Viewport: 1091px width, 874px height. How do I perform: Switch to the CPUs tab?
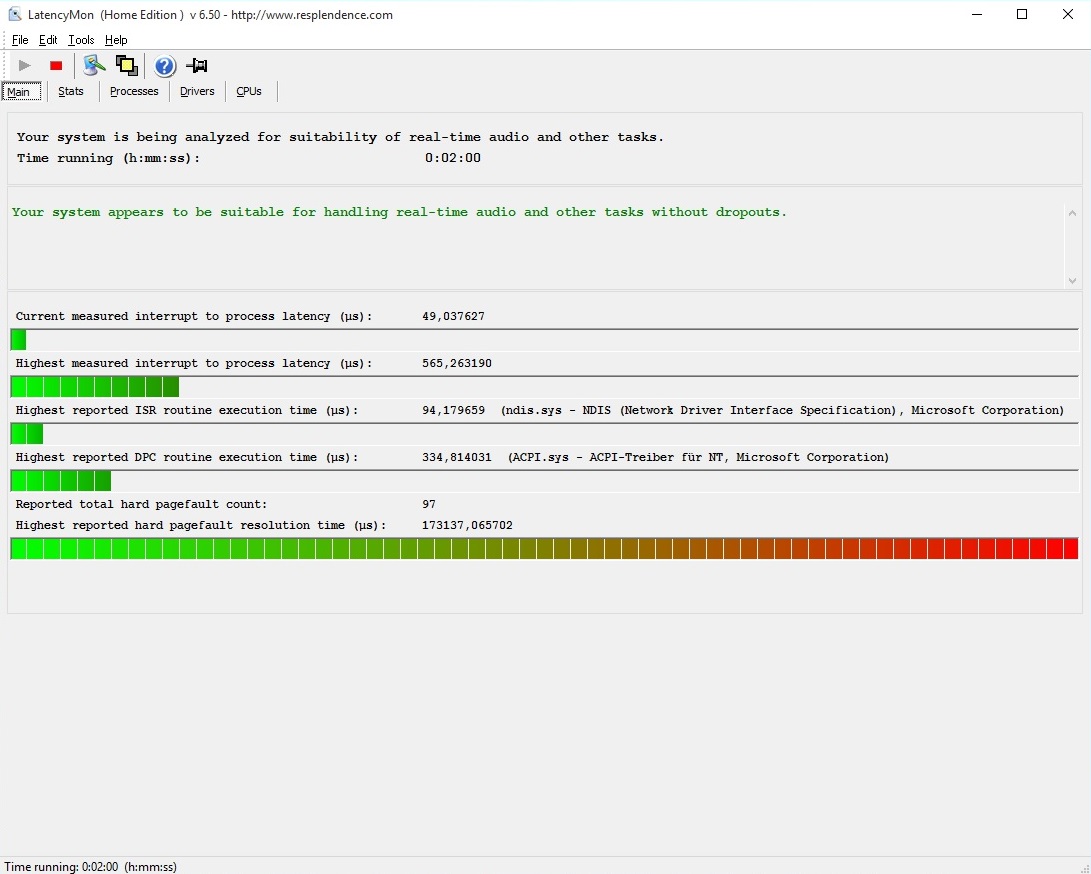[x=249, y=91]
